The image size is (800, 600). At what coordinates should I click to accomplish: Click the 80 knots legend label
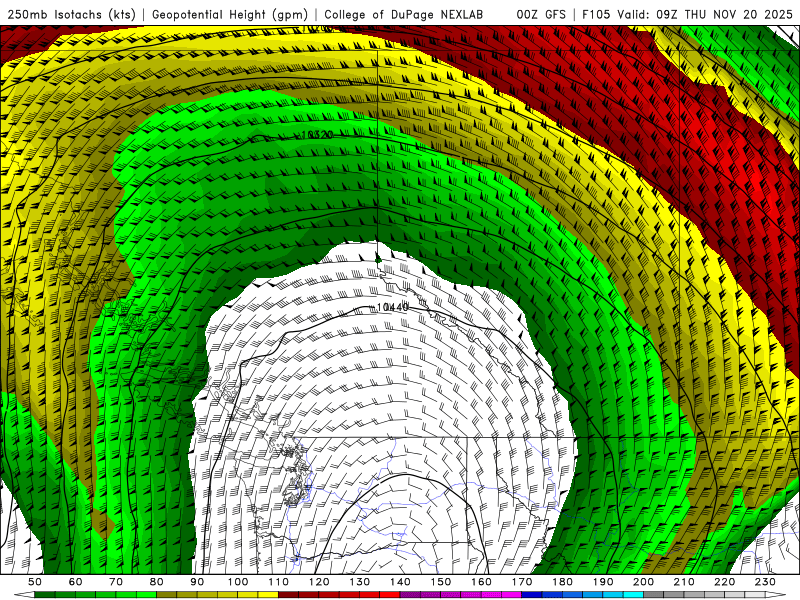157,582
